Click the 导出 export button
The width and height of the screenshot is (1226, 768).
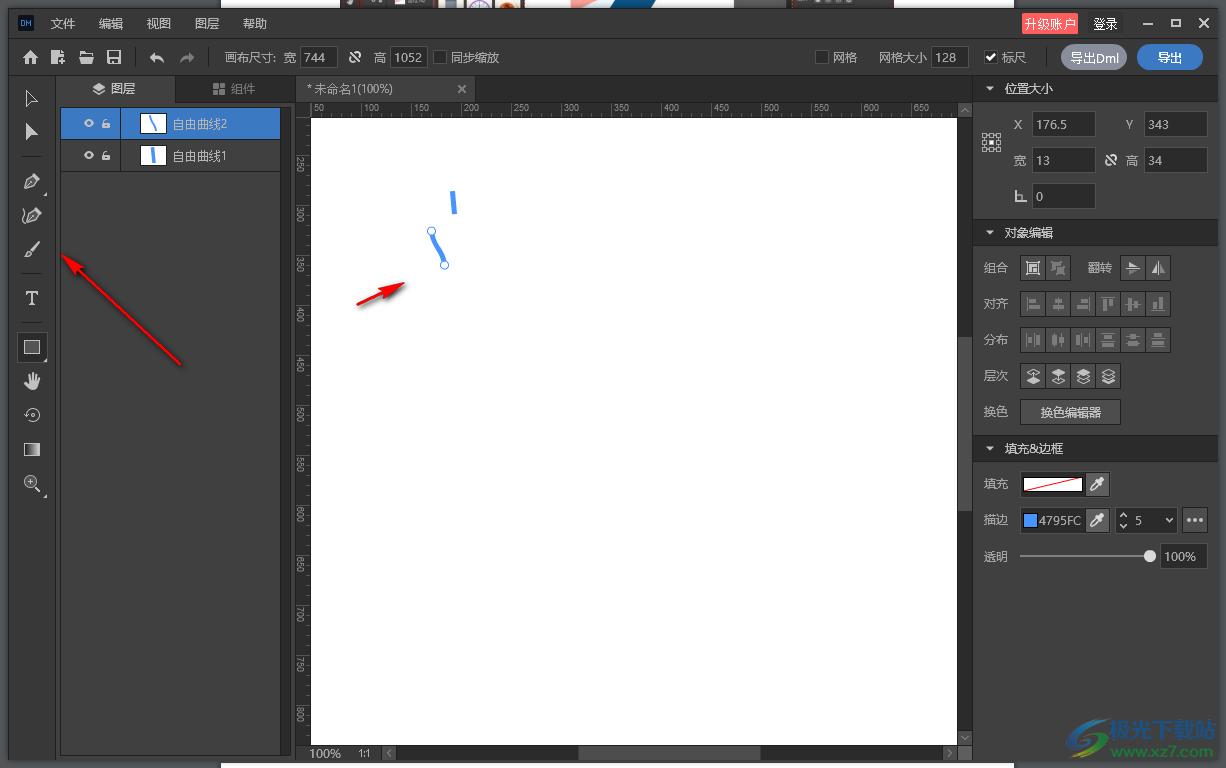[x=1169, y=58]
